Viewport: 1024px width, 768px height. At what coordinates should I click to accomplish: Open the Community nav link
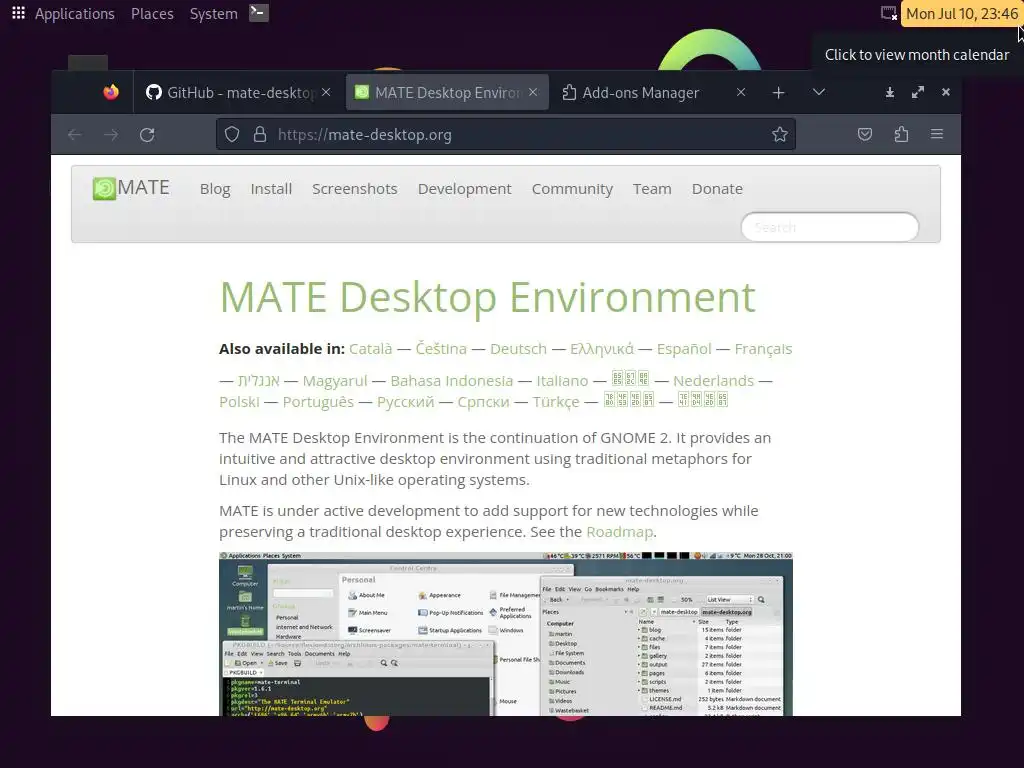coord(572,189)
